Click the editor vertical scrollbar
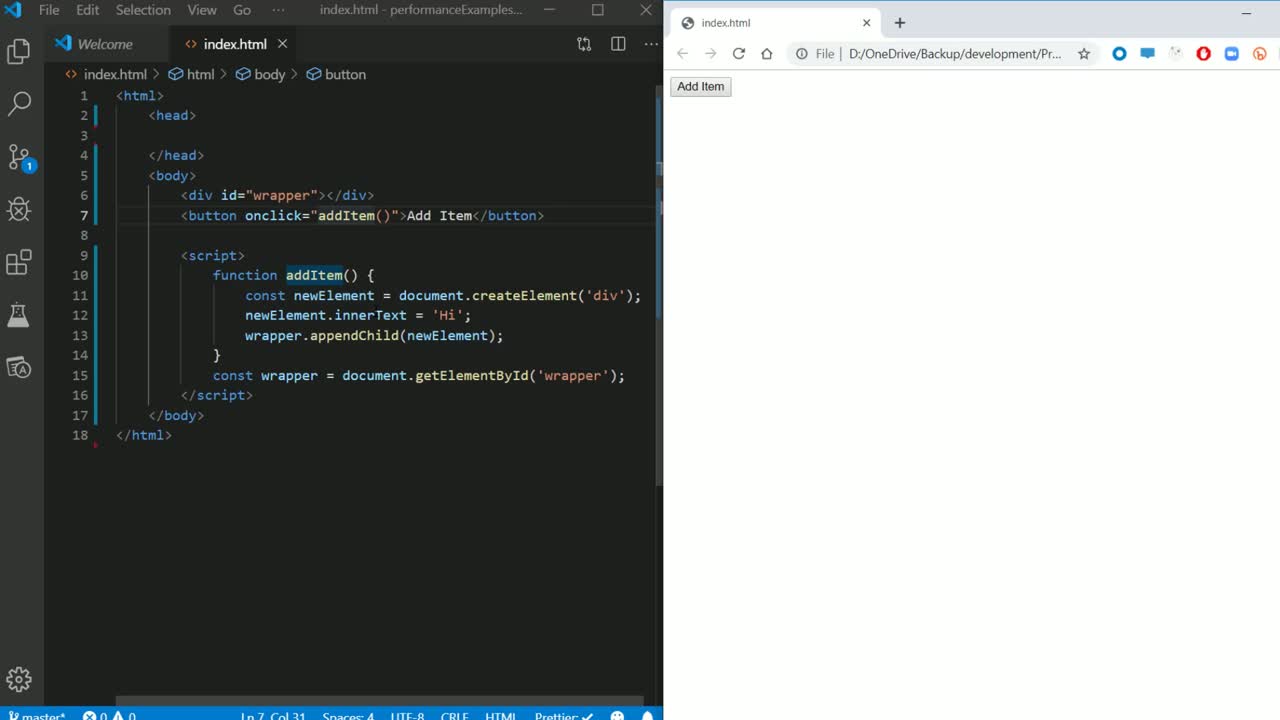This screenshot has width=1280, height=720. point(658,300)
